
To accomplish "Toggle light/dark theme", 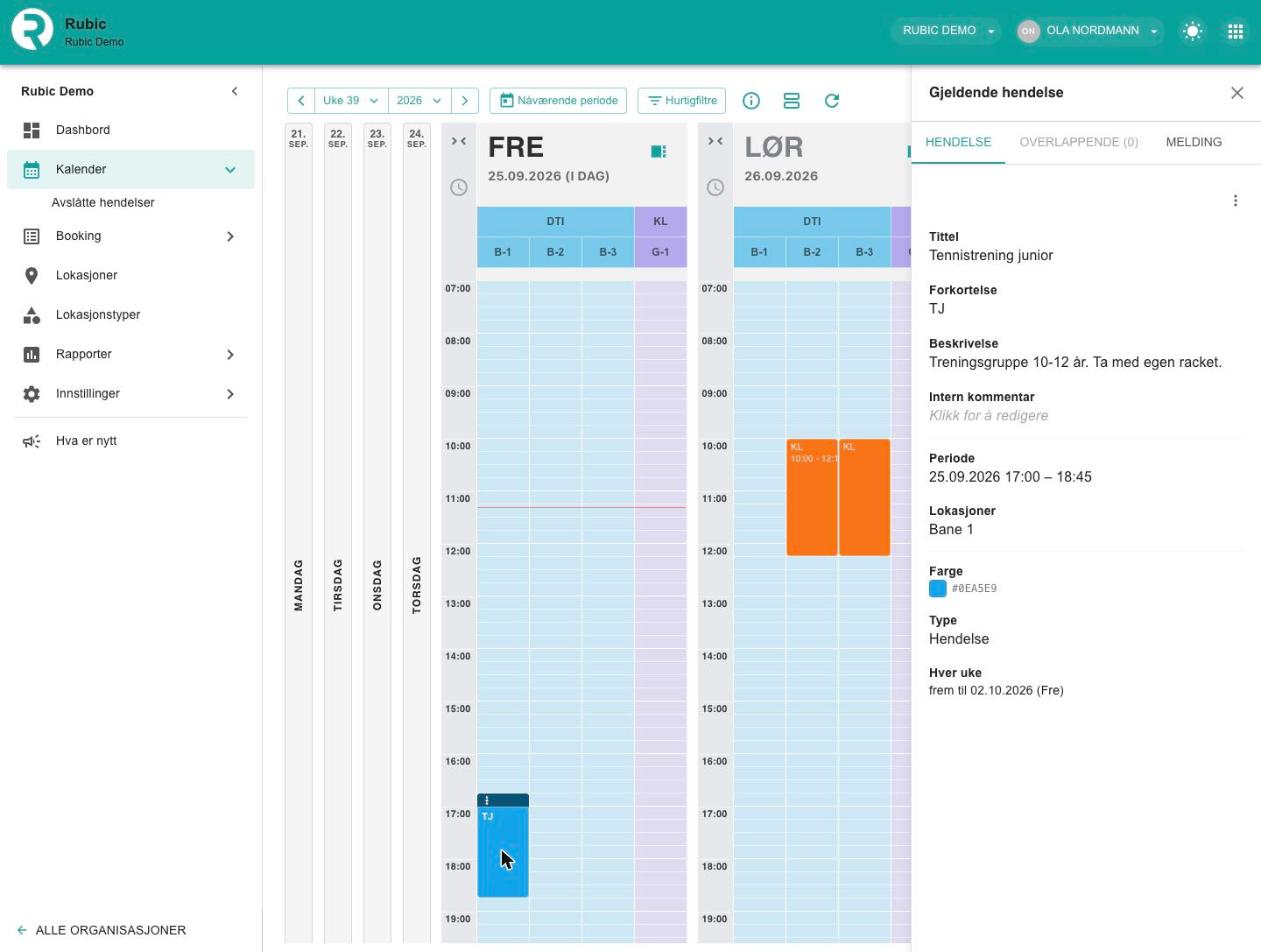I will tap(1192, 31).
